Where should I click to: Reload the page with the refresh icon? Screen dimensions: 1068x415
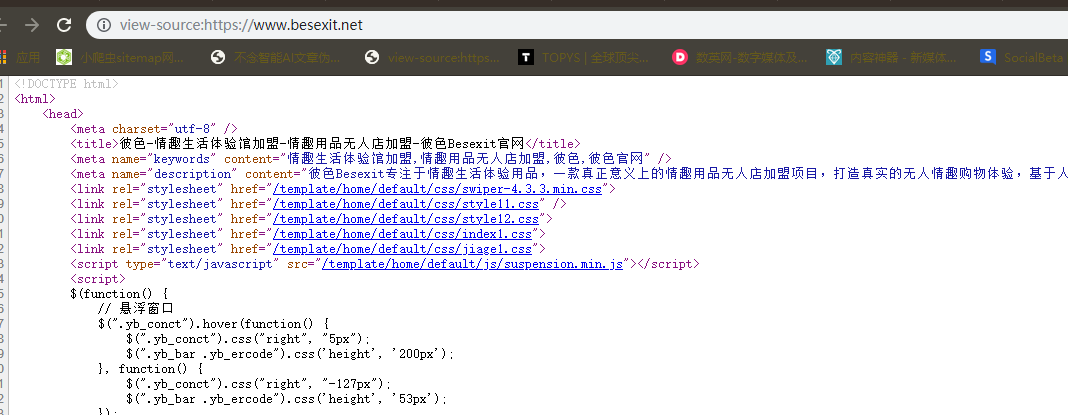(x=64, y=25)
